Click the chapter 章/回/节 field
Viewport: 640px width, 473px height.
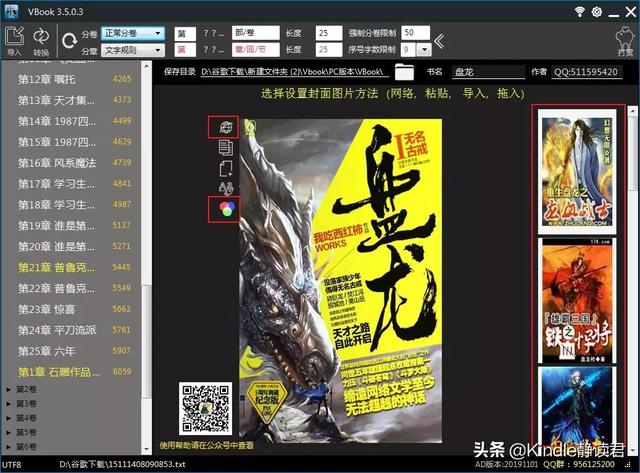[256, 50]
